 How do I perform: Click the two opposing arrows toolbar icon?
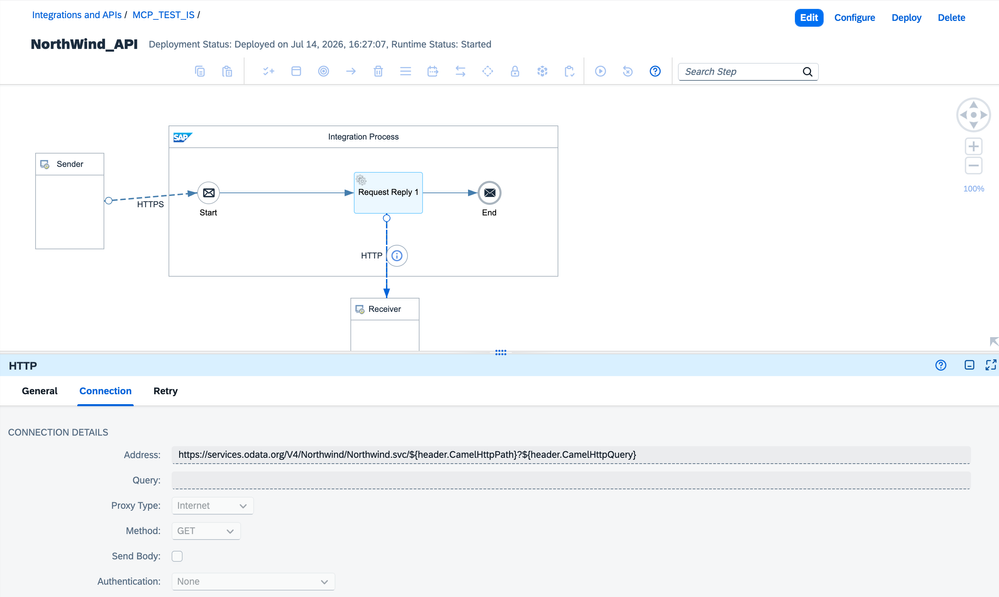coord(460,71)
